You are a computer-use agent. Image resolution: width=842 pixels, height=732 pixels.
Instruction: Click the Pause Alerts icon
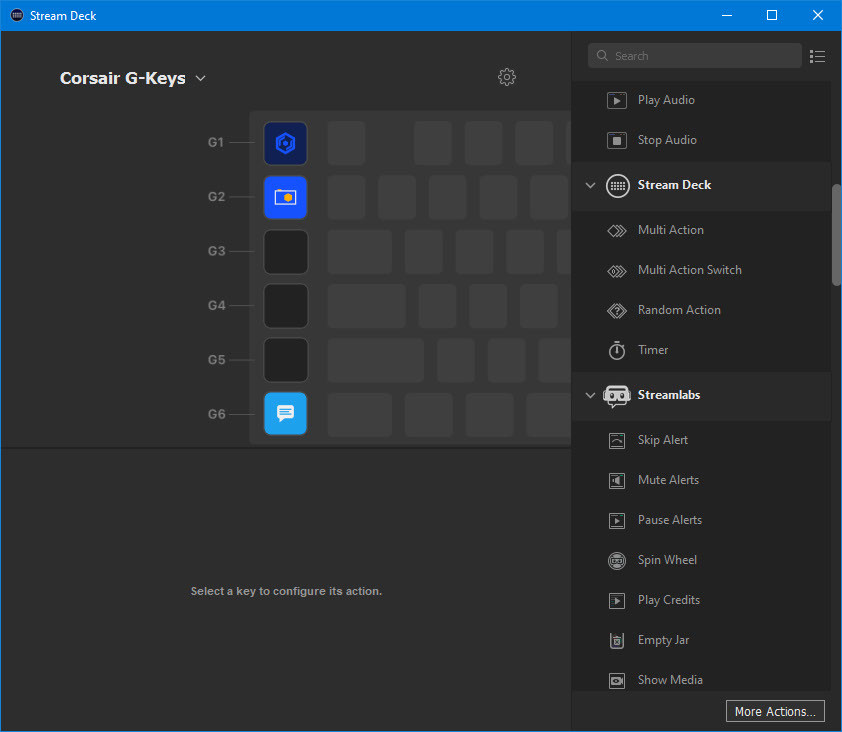(x=616, y=520)
